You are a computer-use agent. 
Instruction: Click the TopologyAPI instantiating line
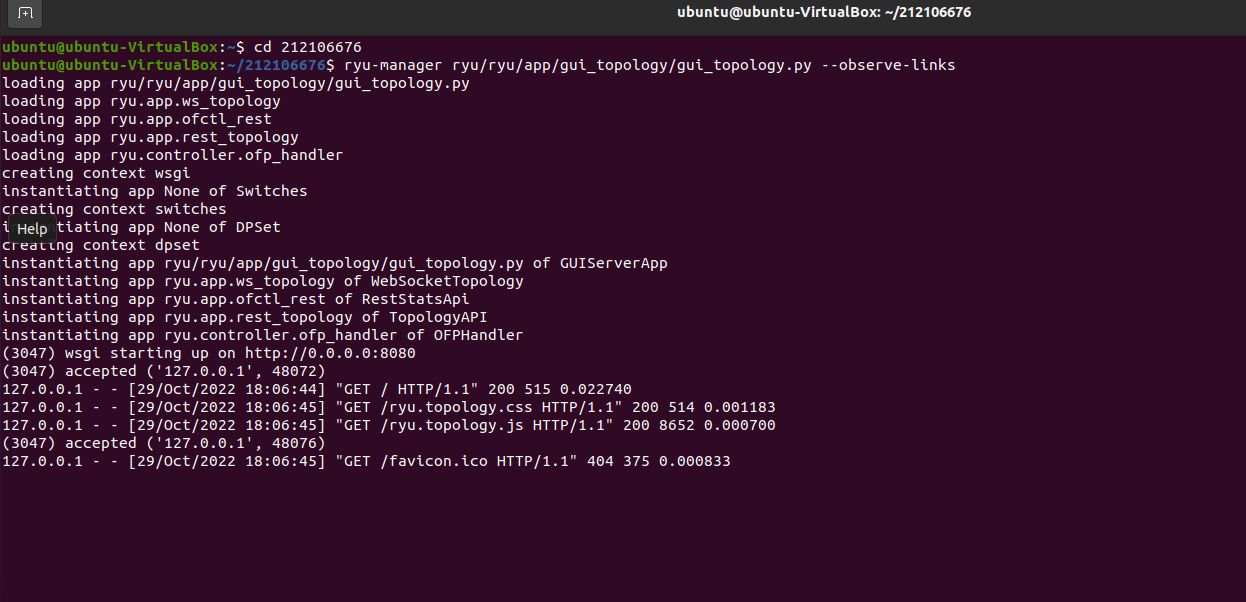tap(245, 317)
